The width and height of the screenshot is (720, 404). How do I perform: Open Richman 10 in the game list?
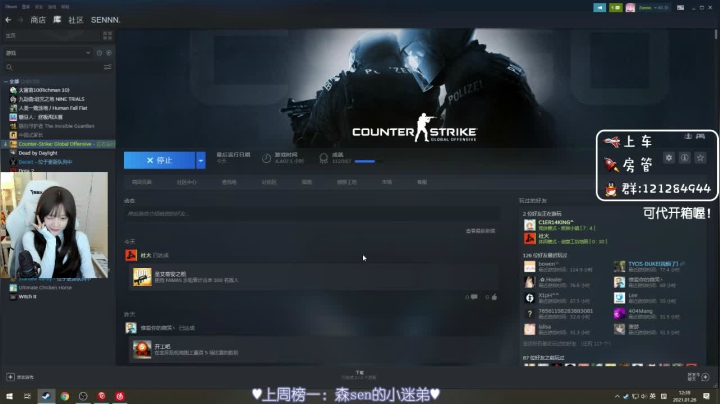click(44, 90)
